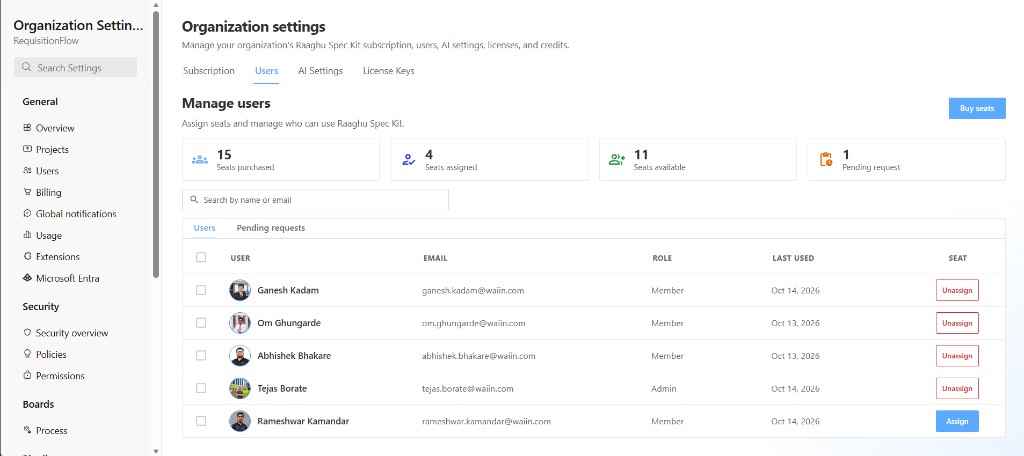Select the Users tab at top

pyautogui.click(x=266, y=71)
